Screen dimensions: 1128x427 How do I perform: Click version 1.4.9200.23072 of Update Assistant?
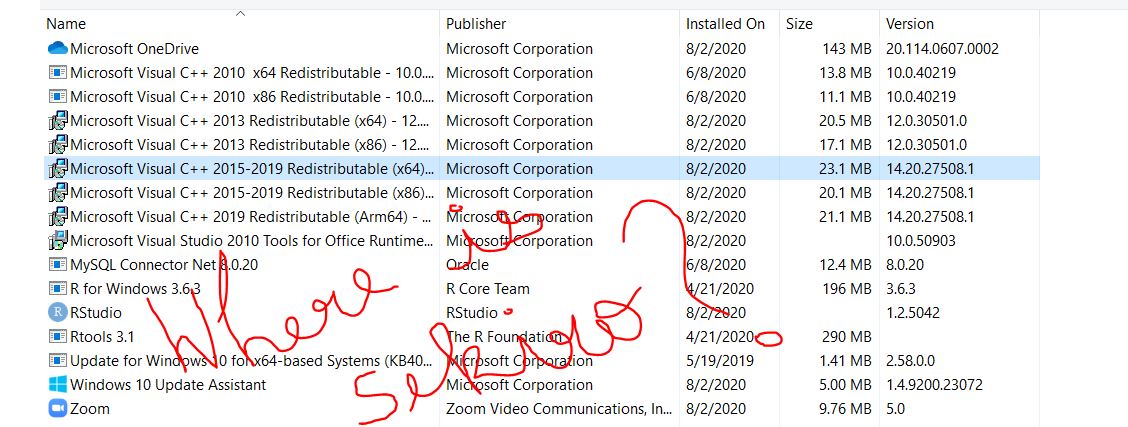pos(934,385)
